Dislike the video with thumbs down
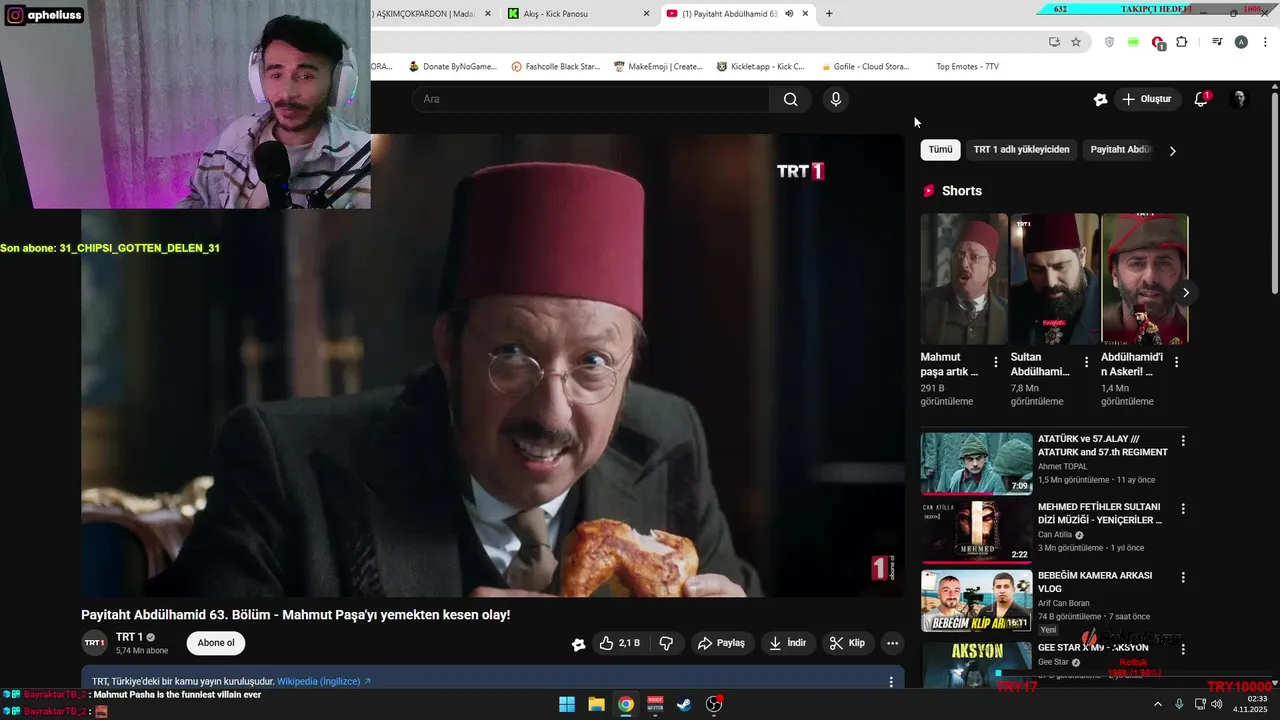This screenshot has height=720, width=1280. 666,643
